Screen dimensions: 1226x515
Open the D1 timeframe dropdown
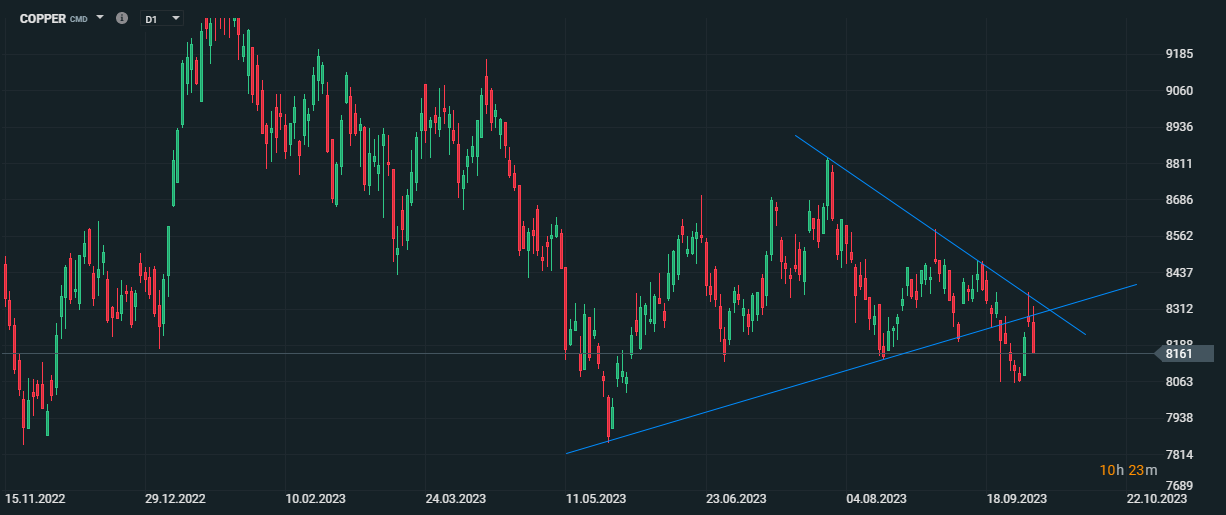[x=162, y=18]
